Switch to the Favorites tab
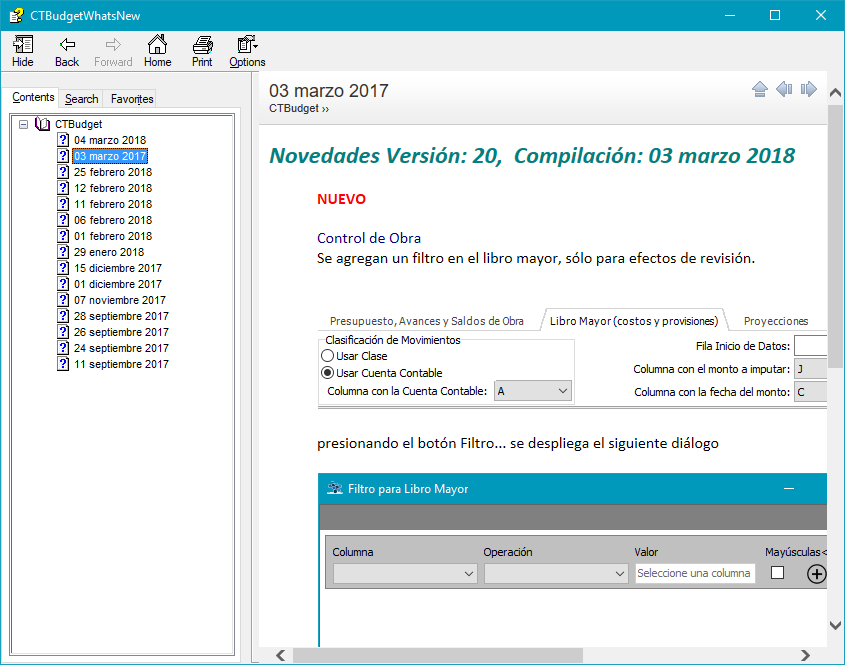The image size is (845, 665). pos(132,99)
